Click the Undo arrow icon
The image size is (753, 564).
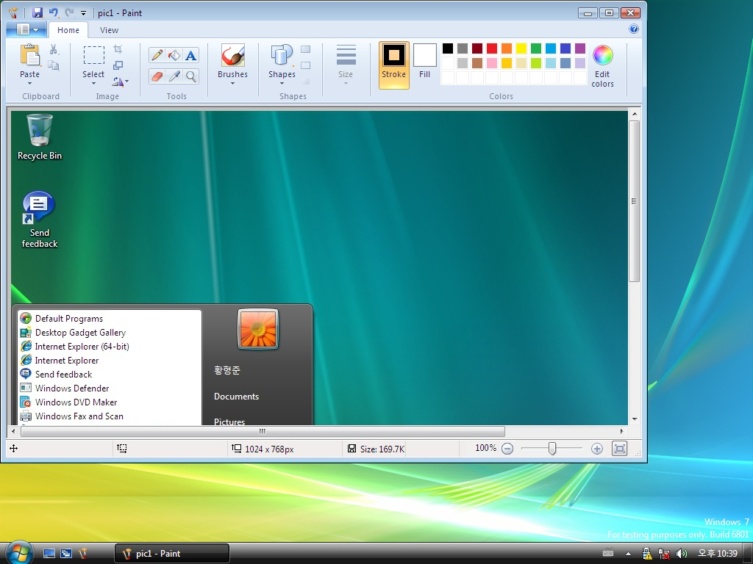click(x=54, y=13)
